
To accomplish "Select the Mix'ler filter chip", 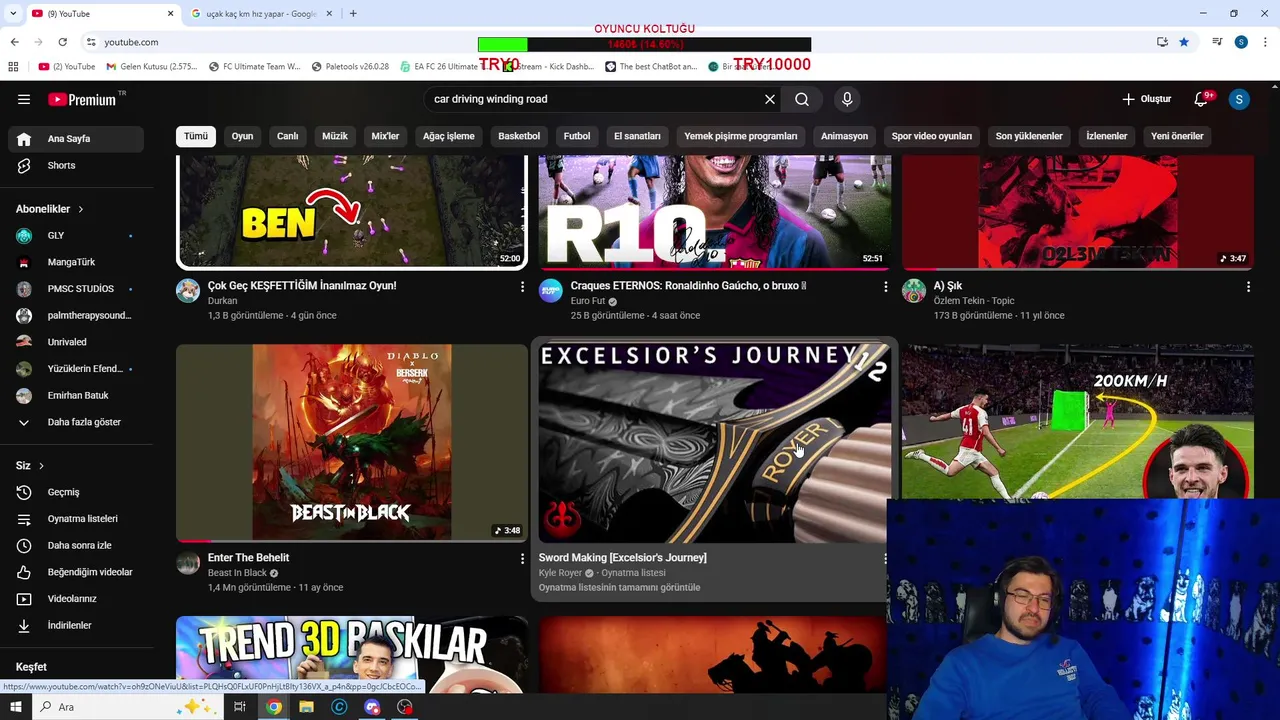I will pyautogui.click(x=385, y=136).
